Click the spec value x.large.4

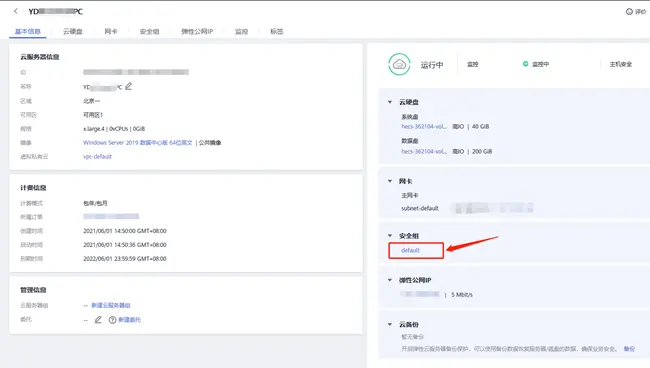(94, 129)
